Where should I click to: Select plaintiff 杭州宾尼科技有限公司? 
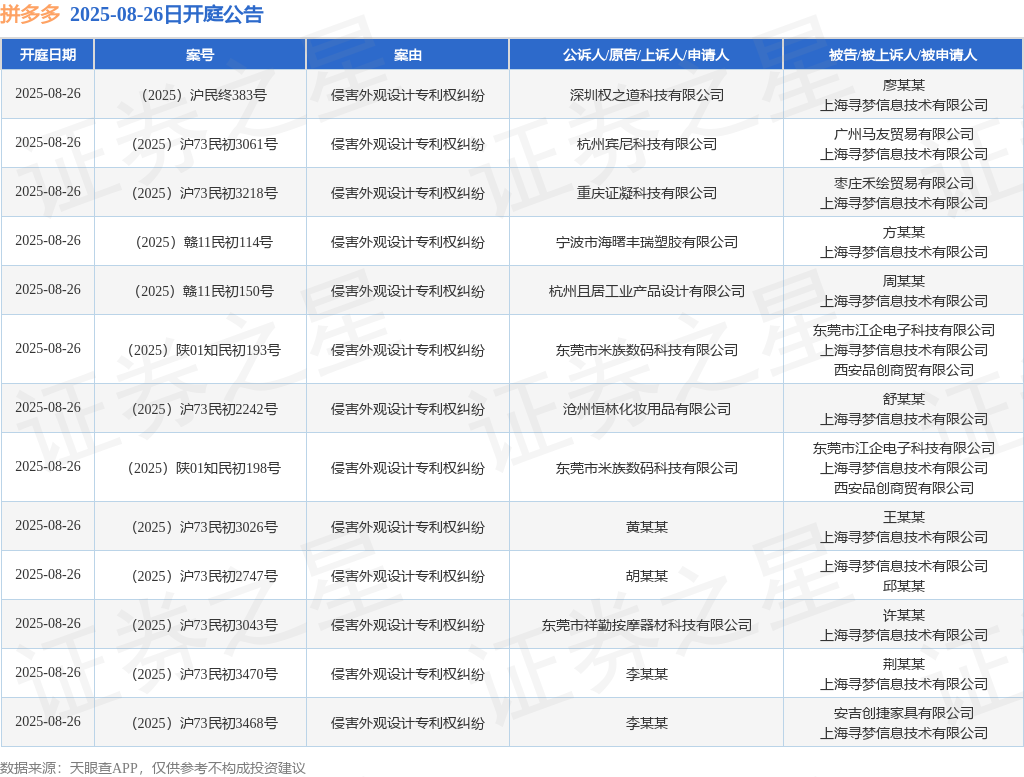647,144
